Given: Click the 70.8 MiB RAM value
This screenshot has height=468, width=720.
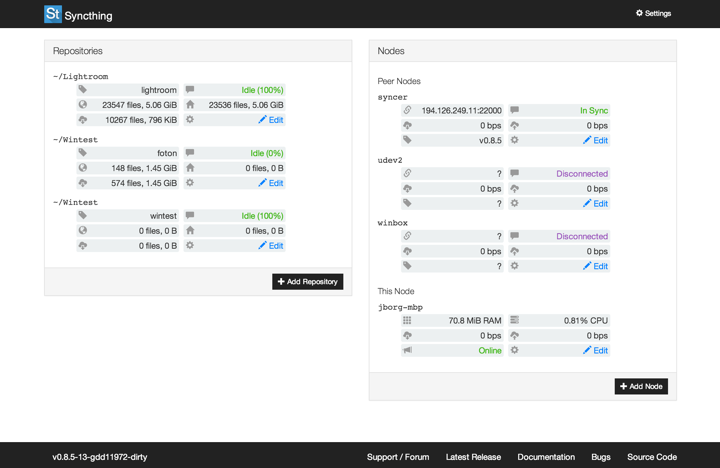Looking at the screenshot, I should pyautogui.click(x=475, y=320).
